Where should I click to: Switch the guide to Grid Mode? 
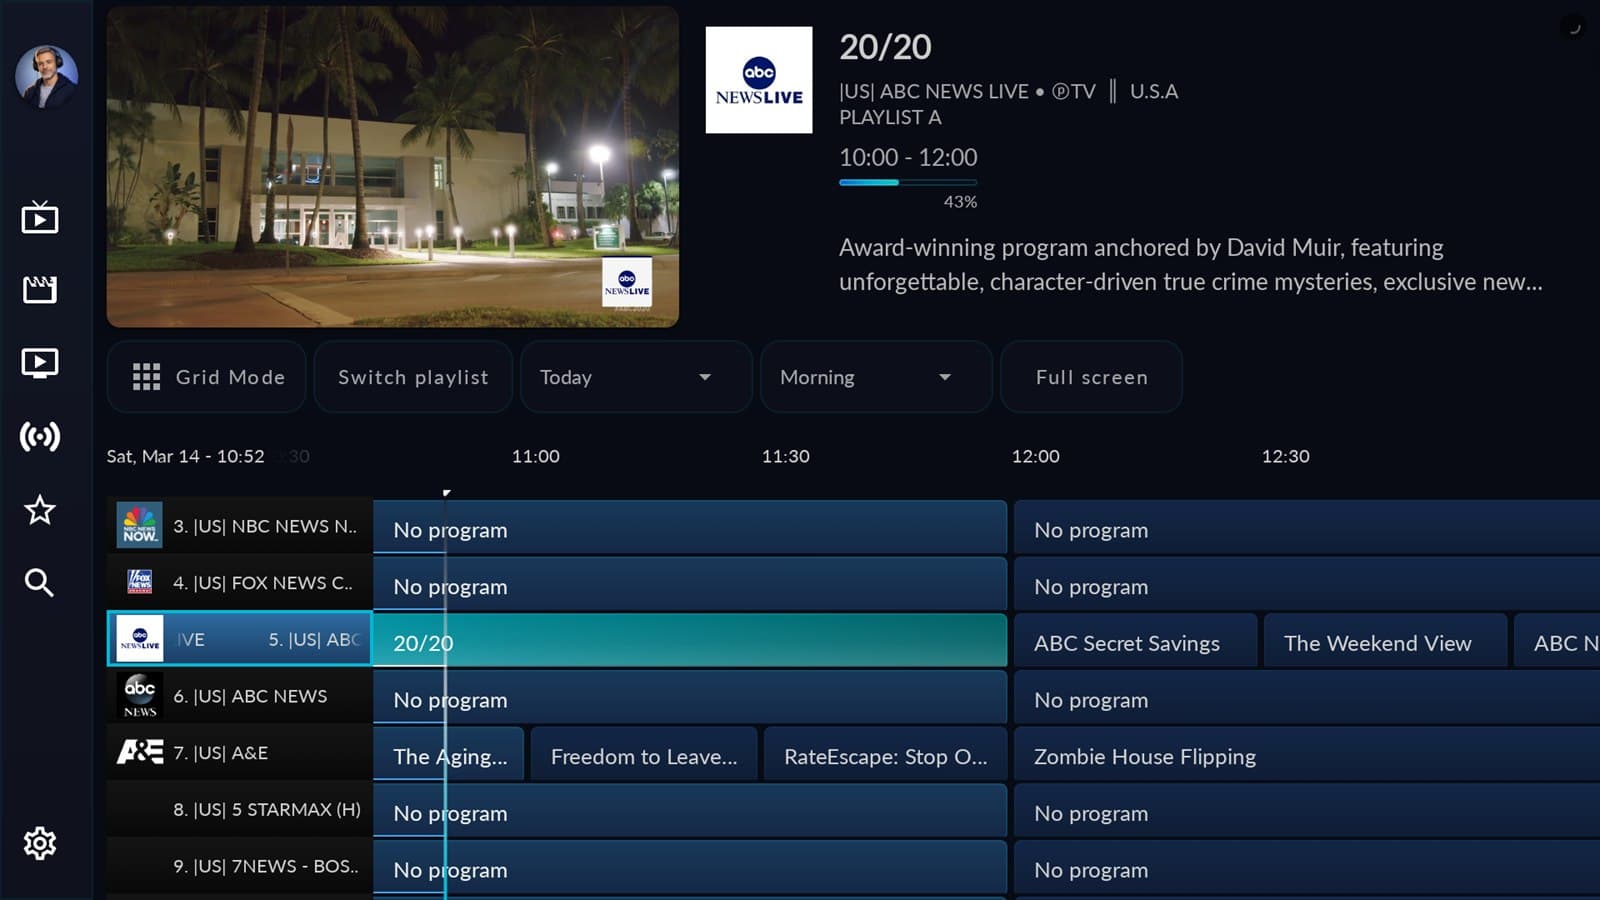(206, 377)
